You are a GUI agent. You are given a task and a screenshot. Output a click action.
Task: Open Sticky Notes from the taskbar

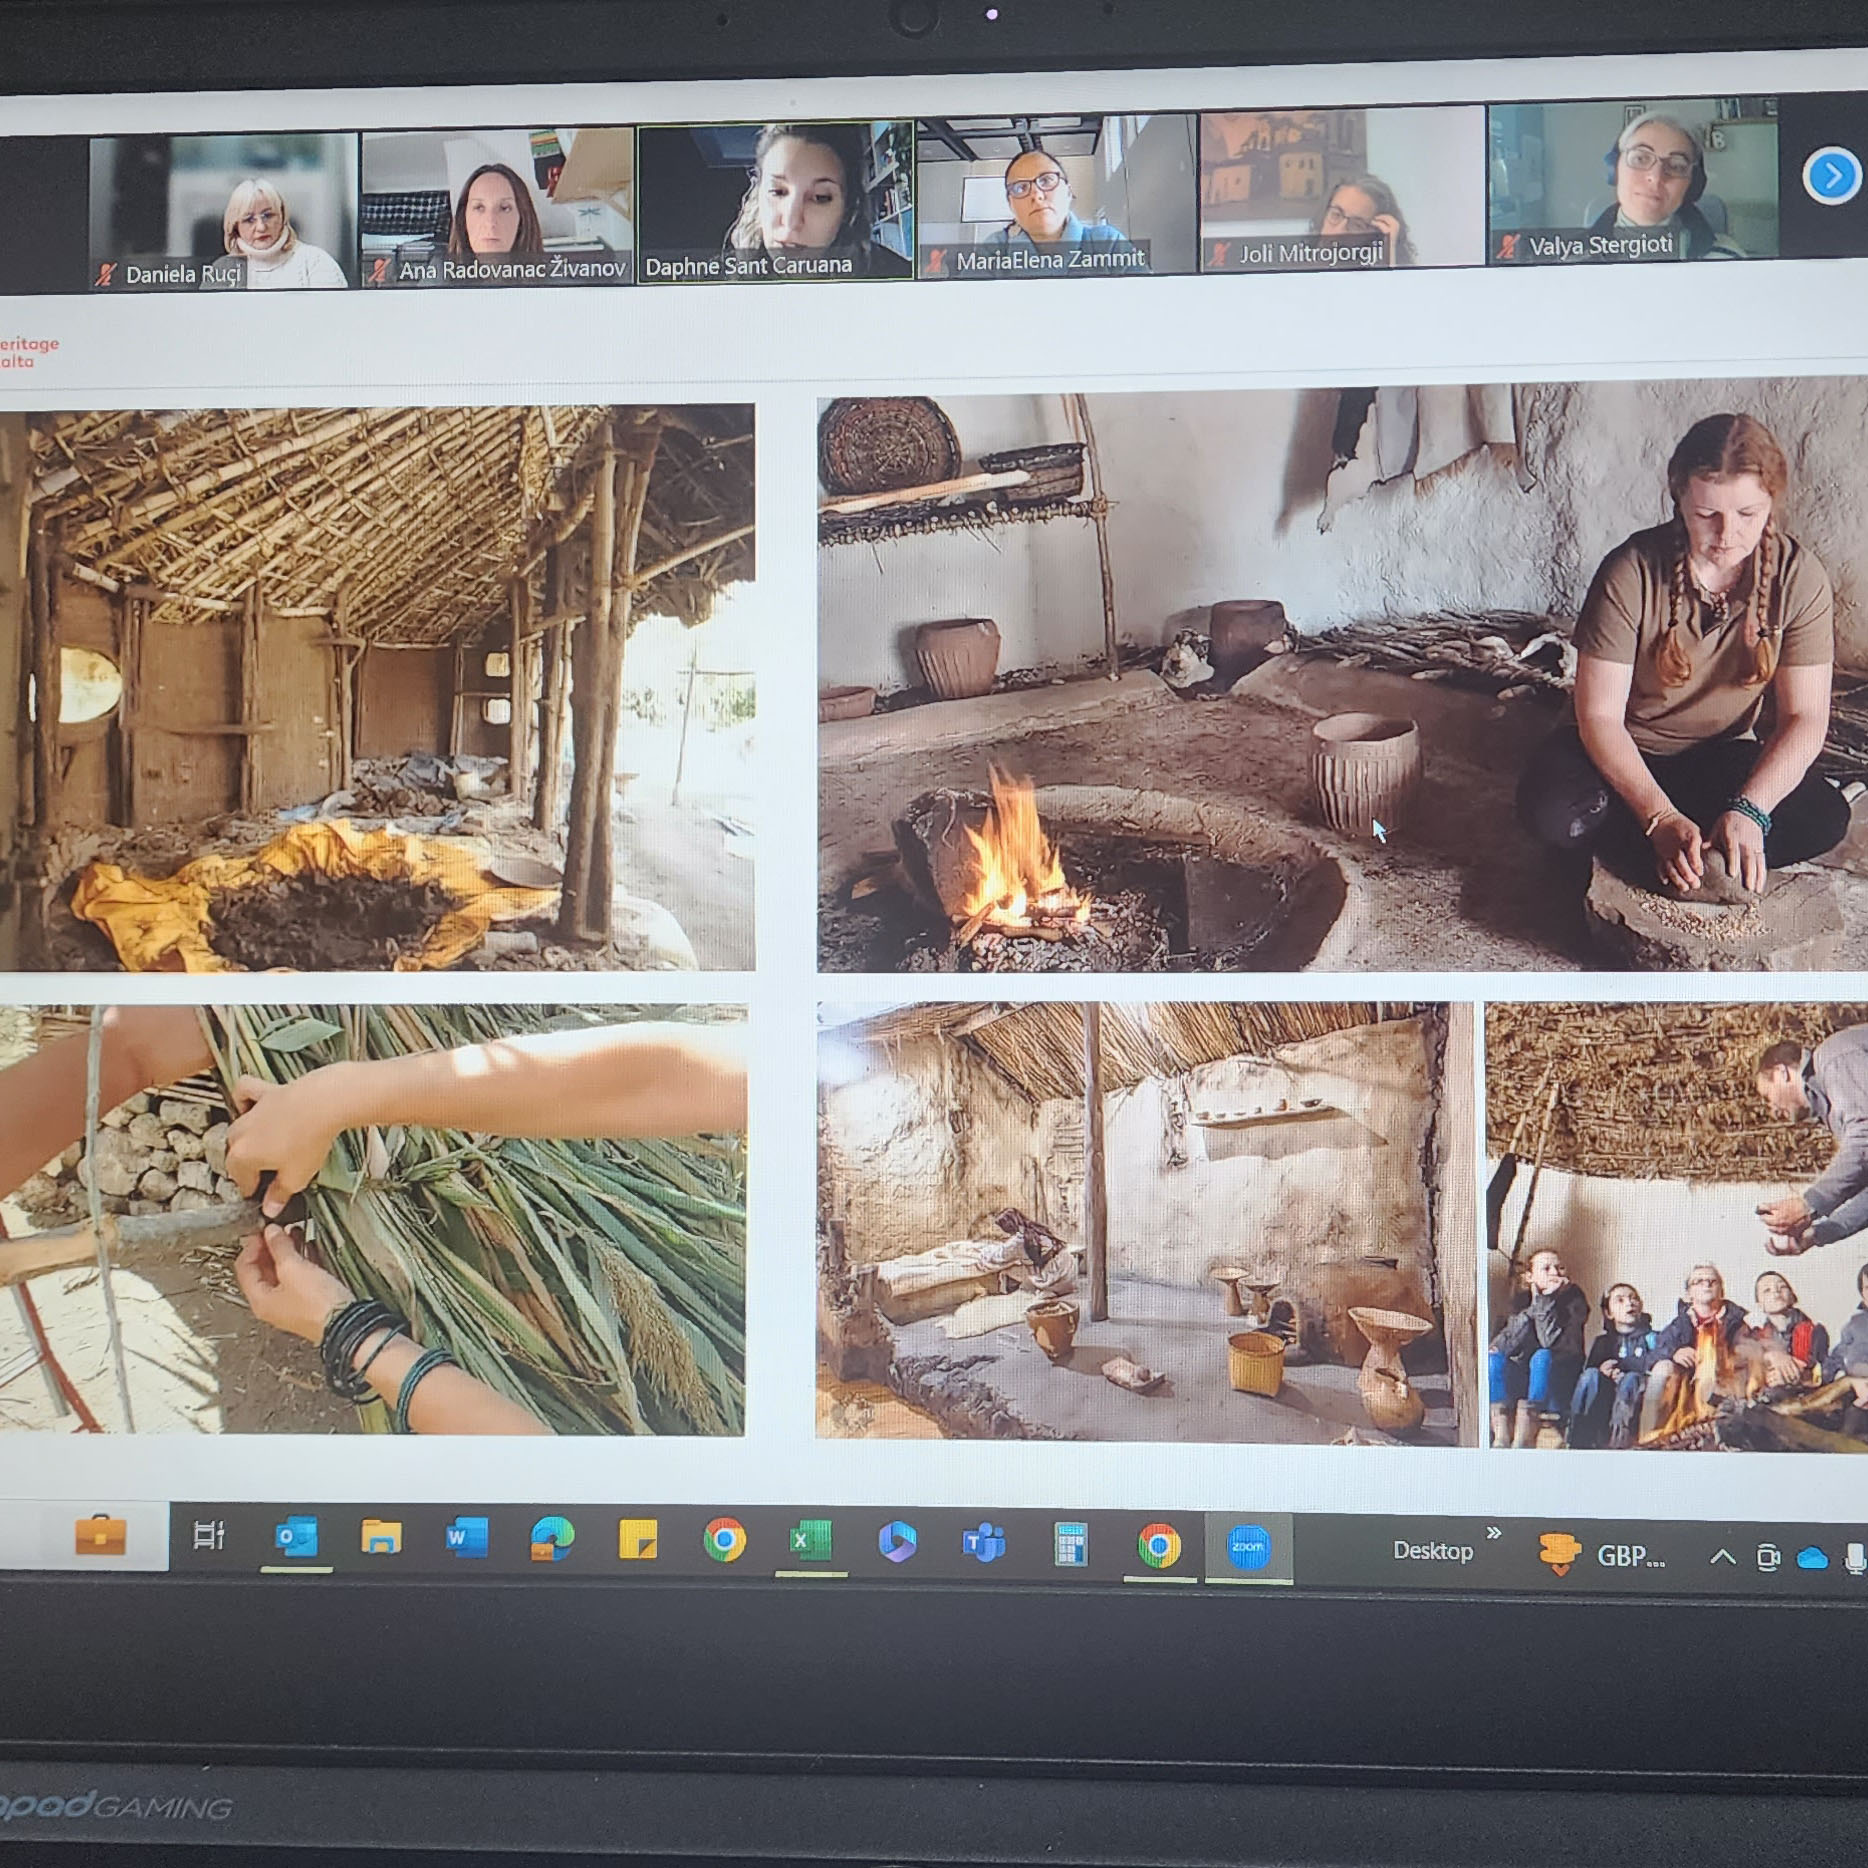(x=638, y=1540)
